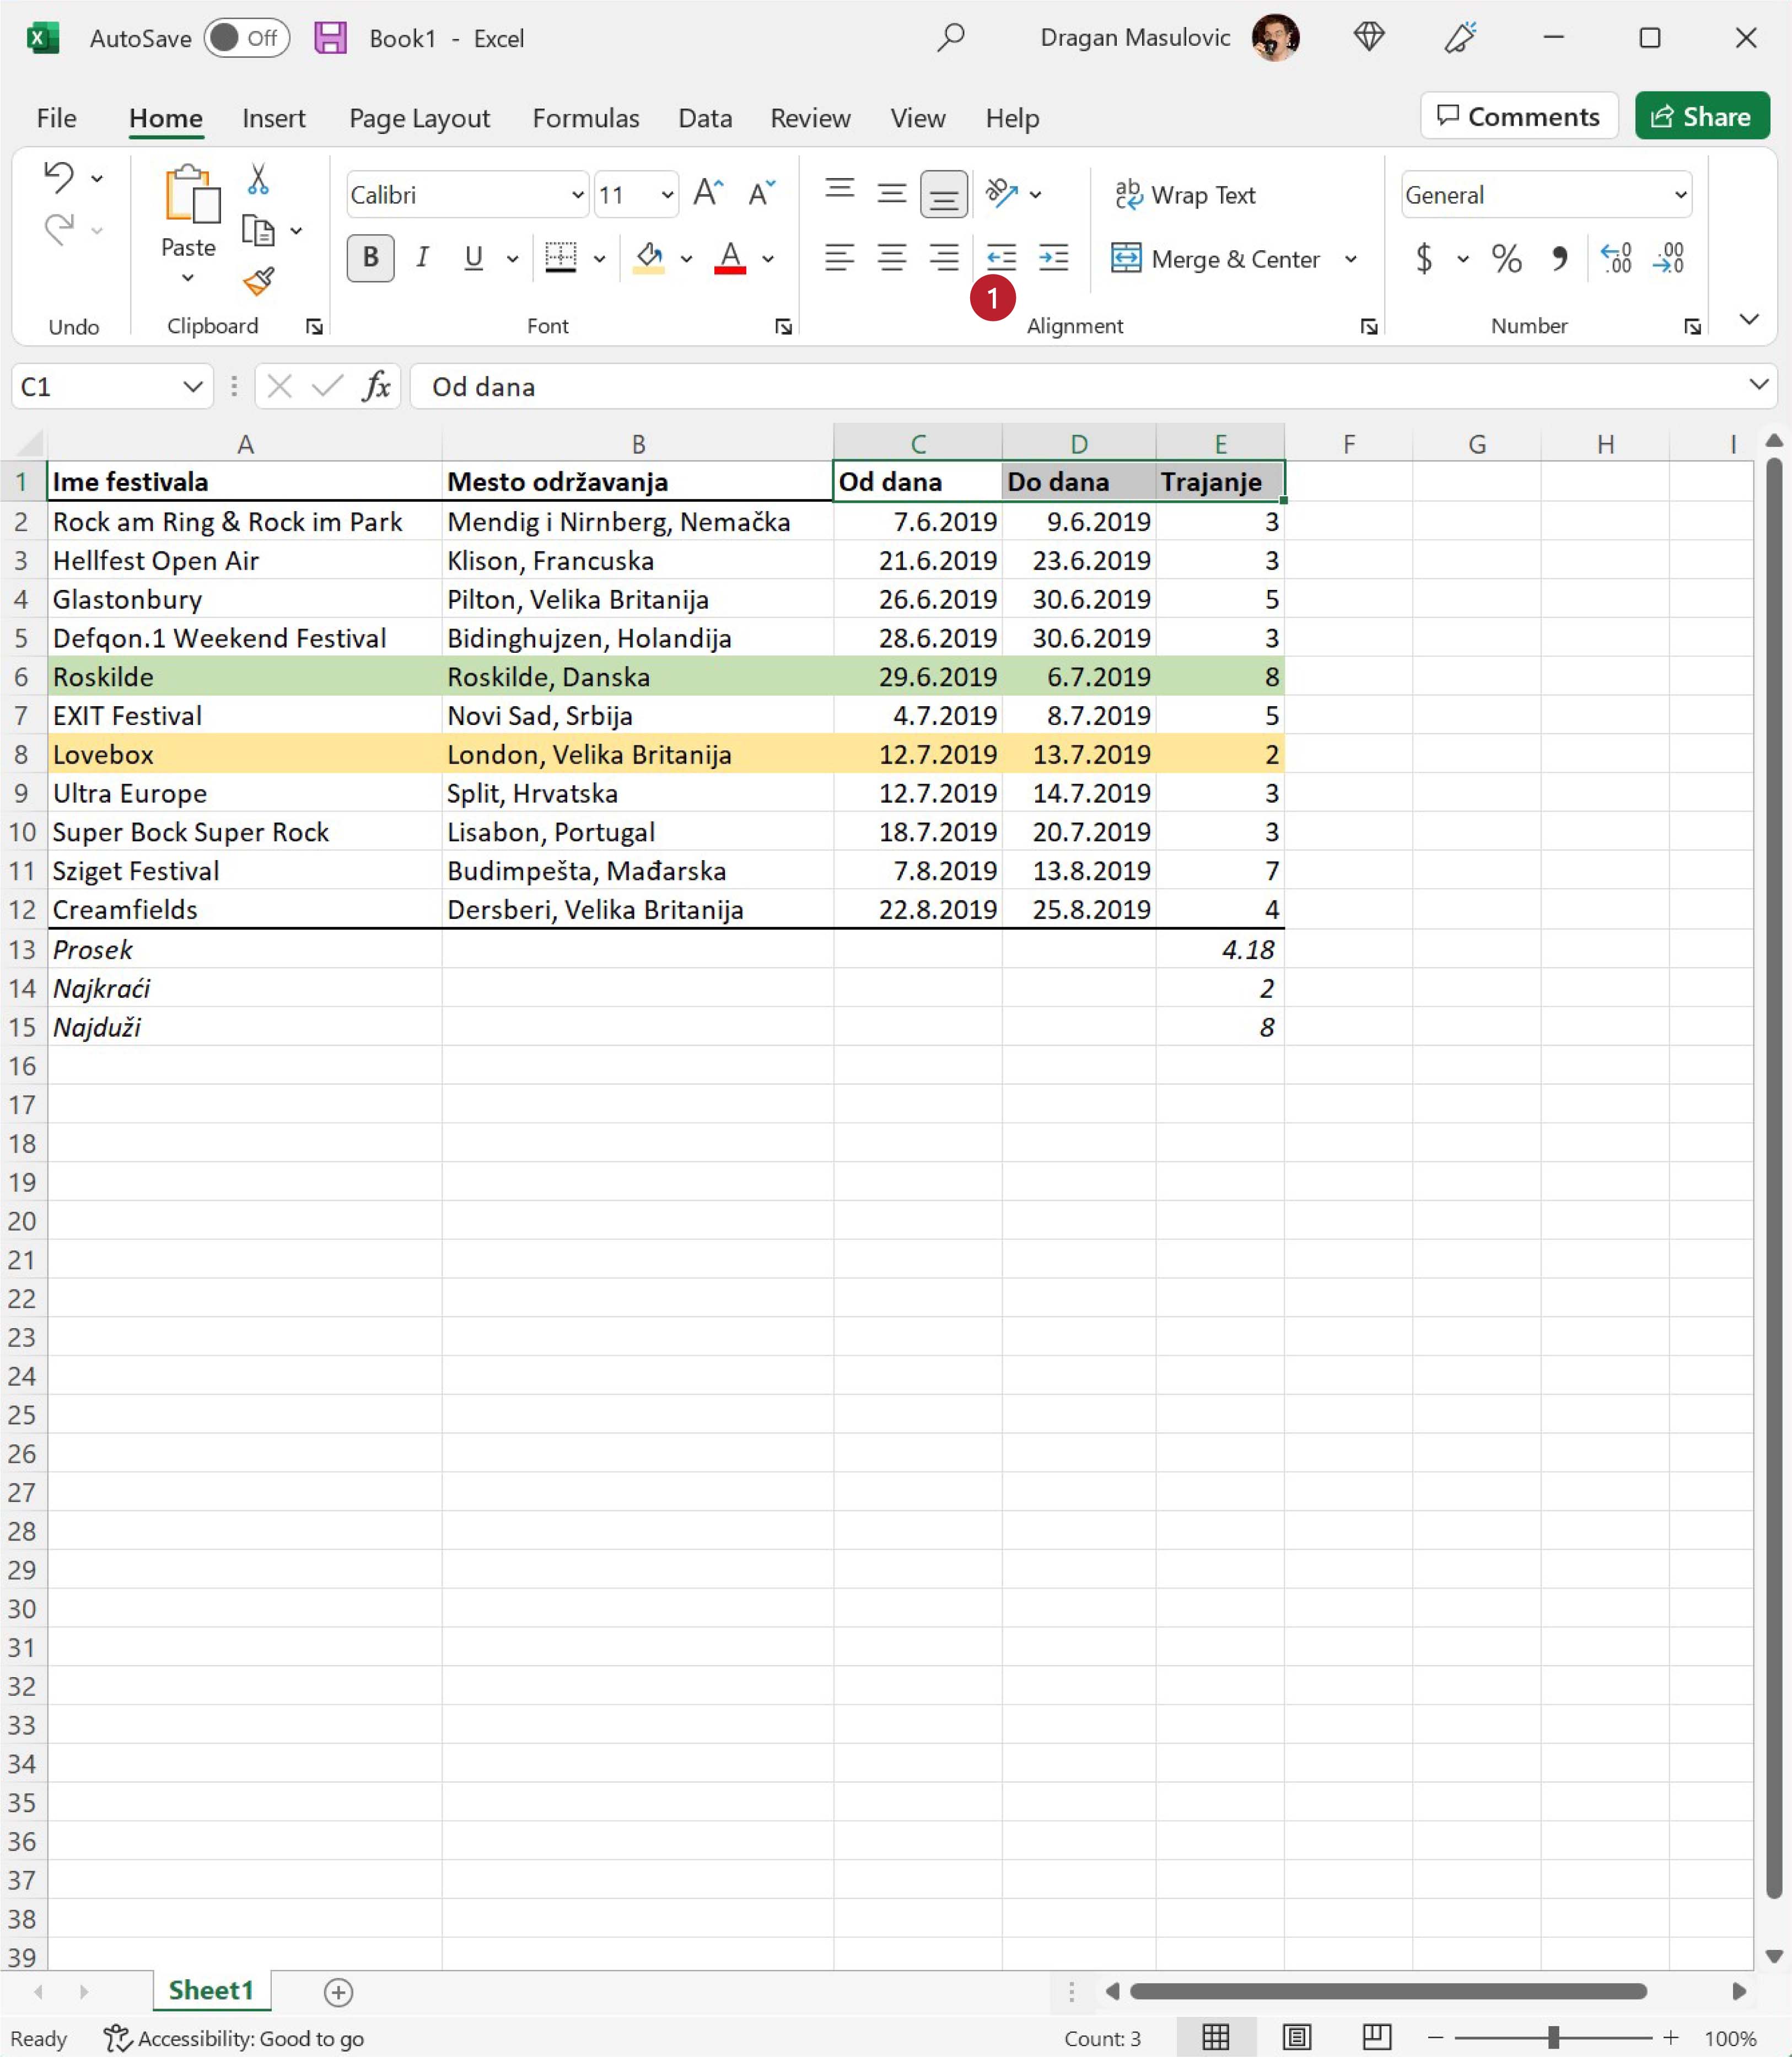Apply Percent Style number format
The image size is (1792, 2057).
(x=1506, y=259)
